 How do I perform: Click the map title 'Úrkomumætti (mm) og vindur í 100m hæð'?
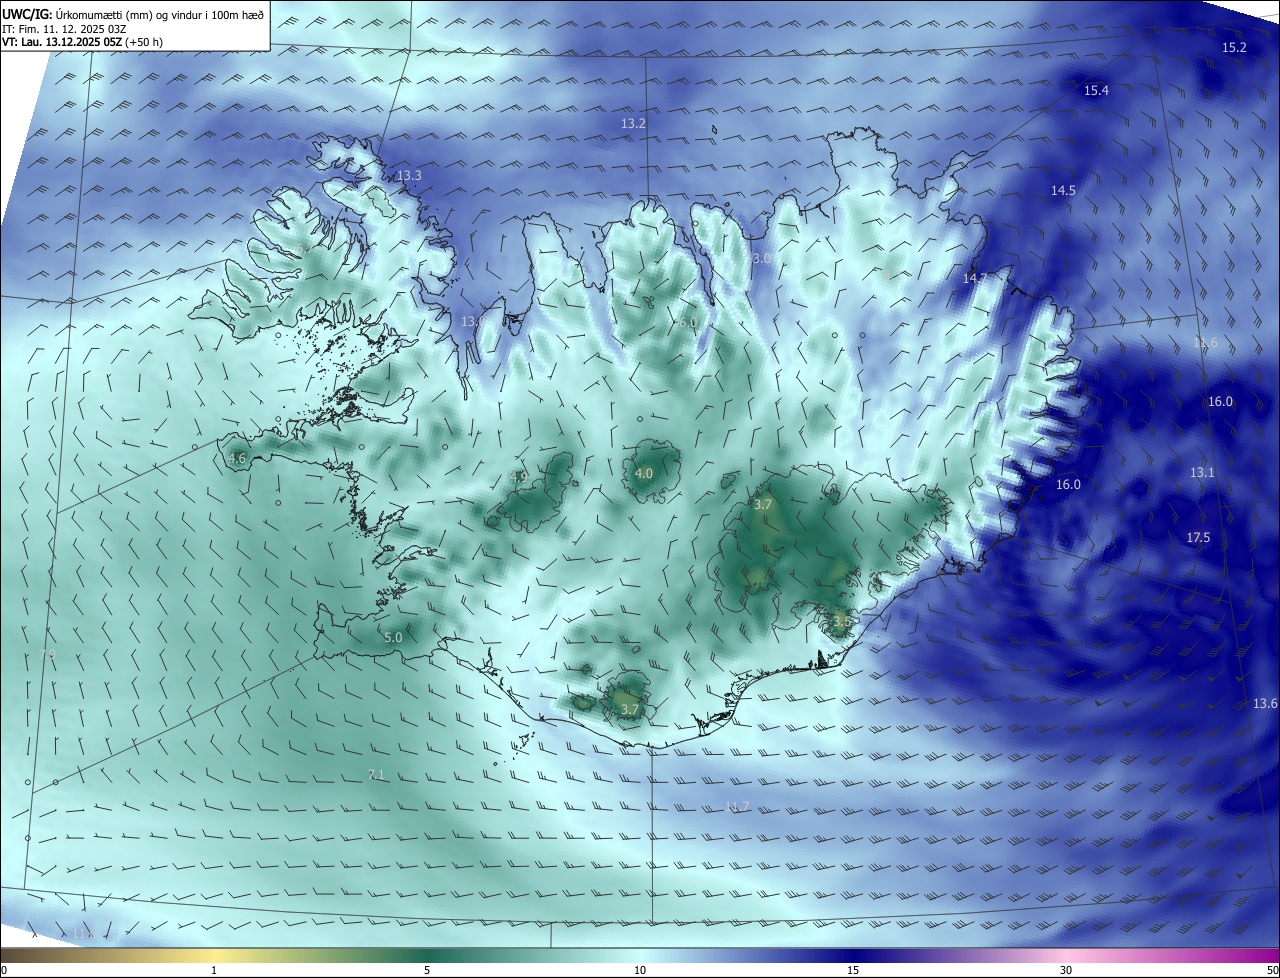click(158, 15)
